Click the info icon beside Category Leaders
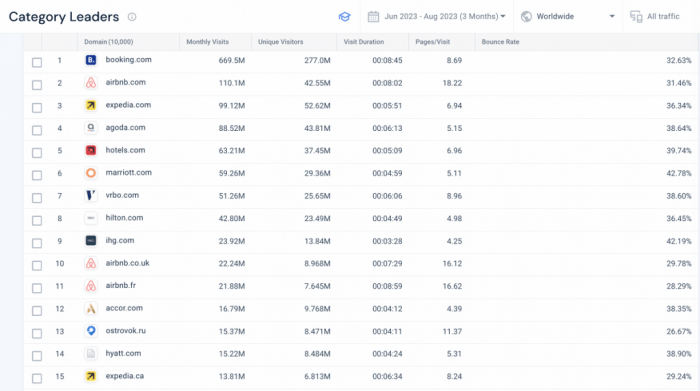The width and height of the screenshot is (700, 391). point(132,17)
